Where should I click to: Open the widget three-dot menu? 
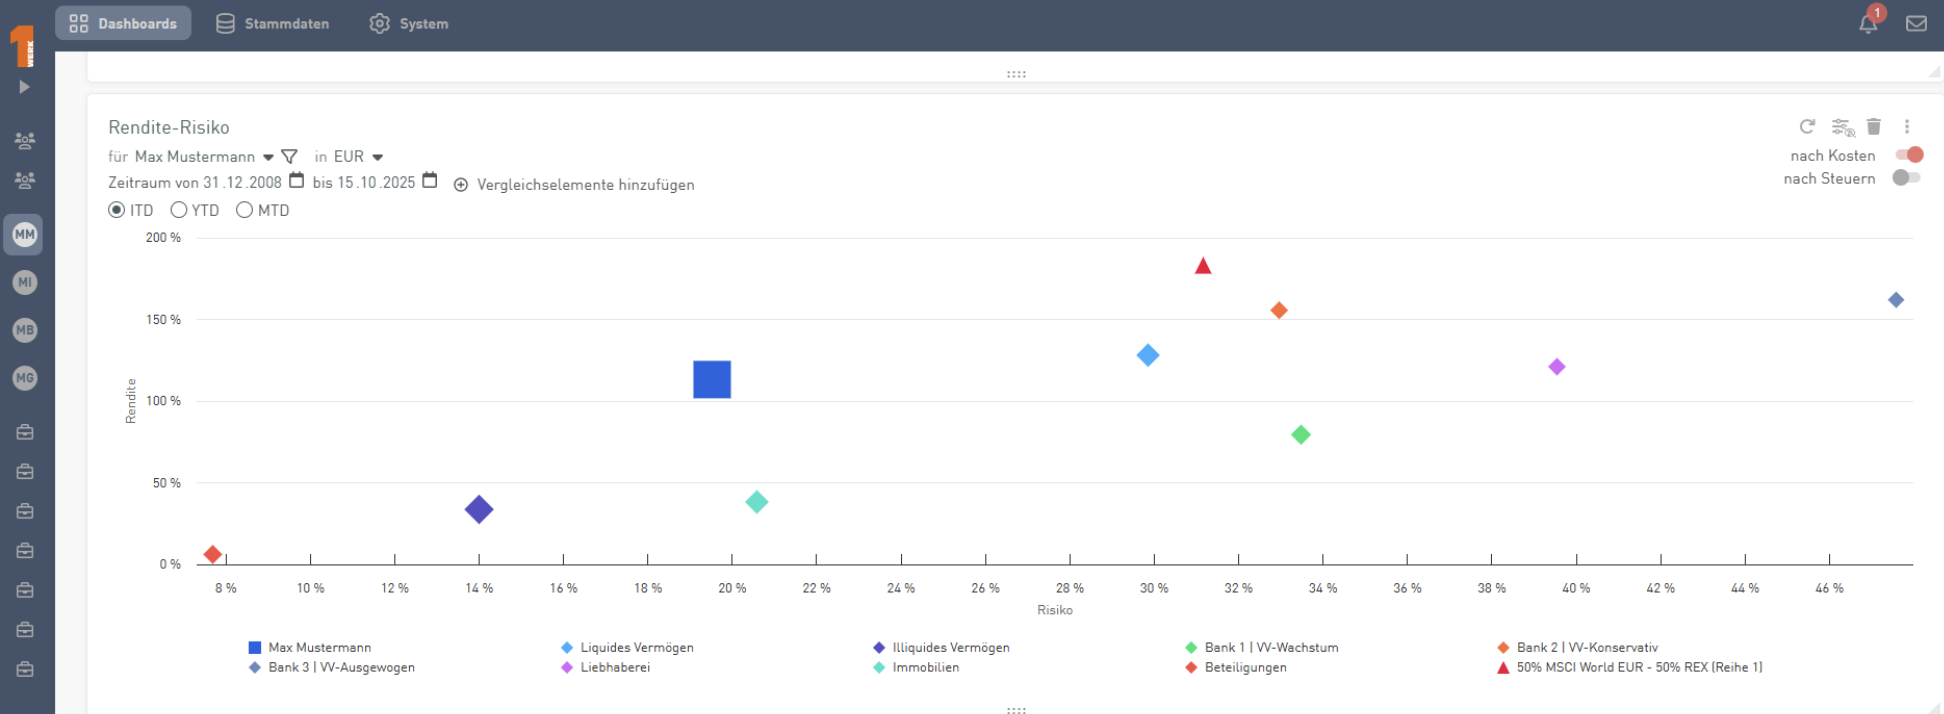pyautogui.click(x=1907, y=127)
